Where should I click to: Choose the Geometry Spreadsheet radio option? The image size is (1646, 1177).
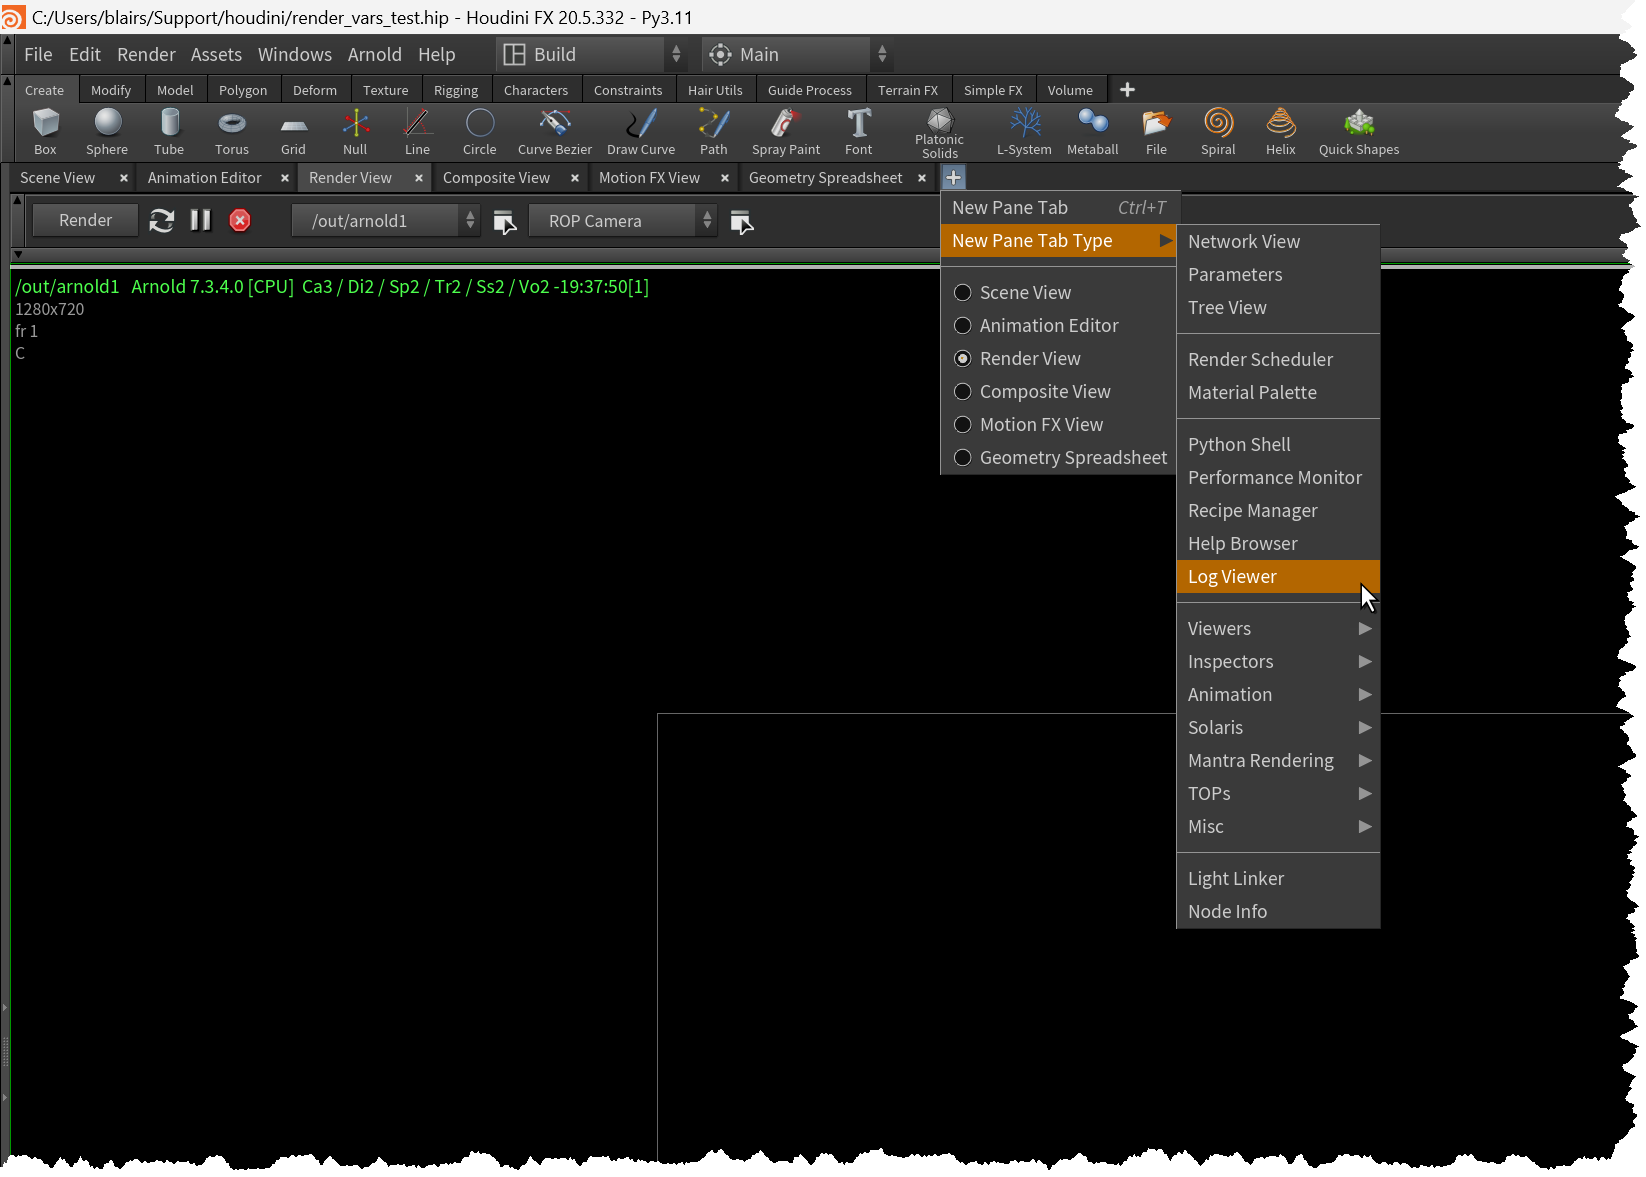point(963,458)
